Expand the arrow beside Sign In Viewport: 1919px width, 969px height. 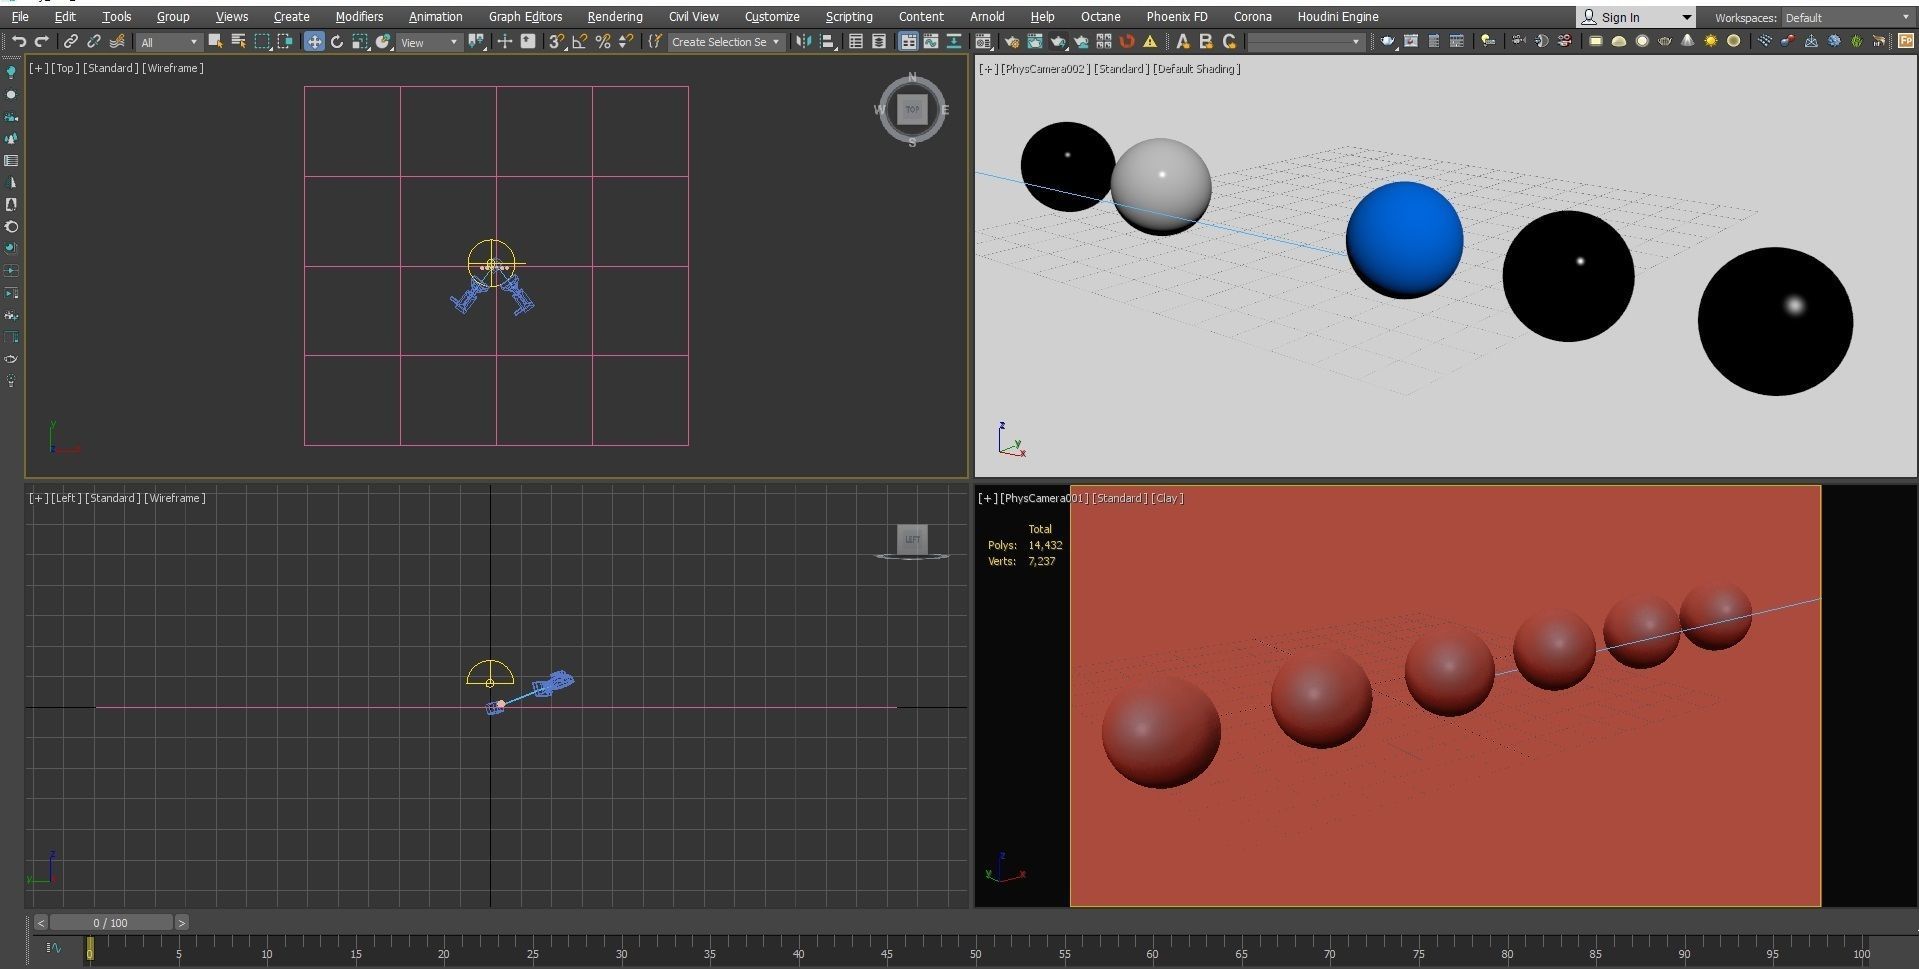(x=1686, y=17)
